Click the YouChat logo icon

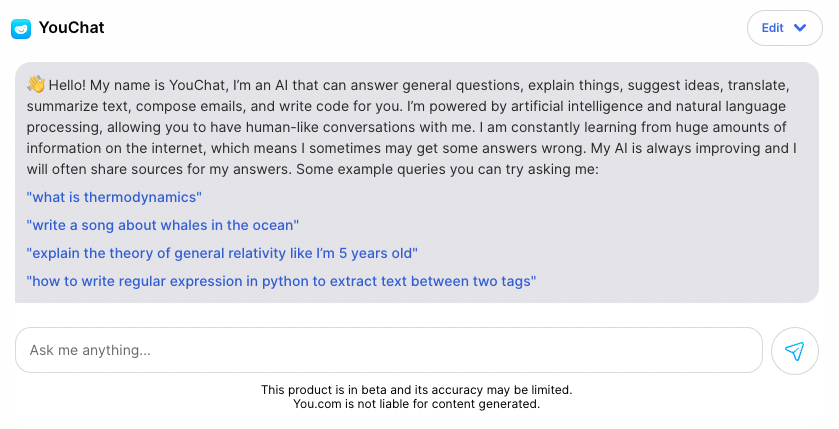point(21,28)
